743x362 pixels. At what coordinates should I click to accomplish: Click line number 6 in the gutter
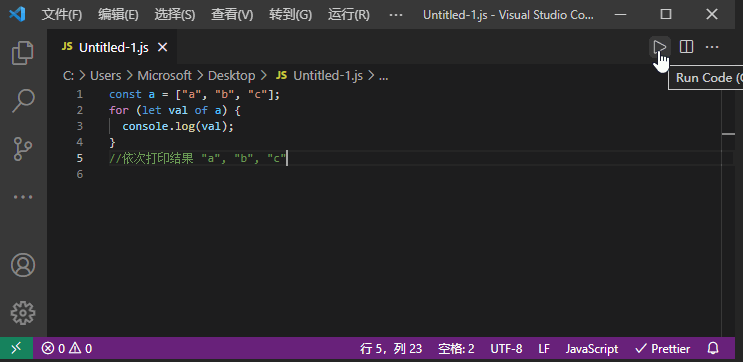tap(79, 174)
